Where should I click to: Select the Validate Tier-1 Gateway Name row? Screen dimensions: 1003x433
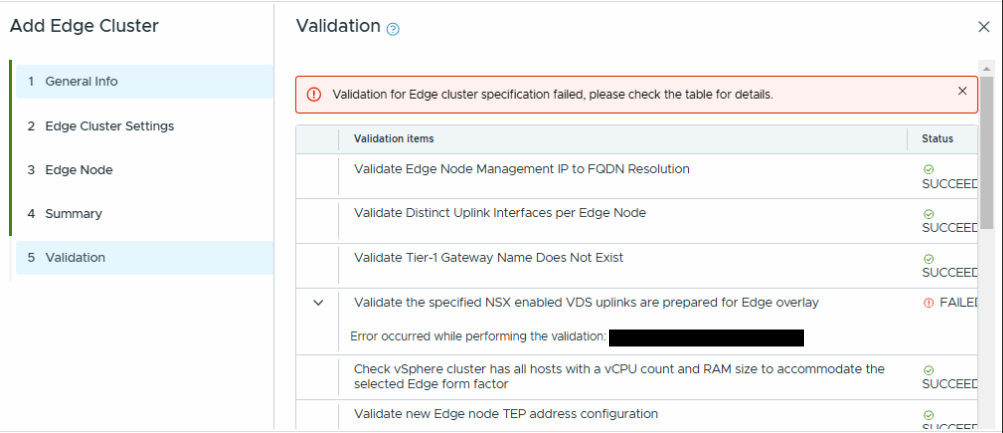tap(489, 258)
